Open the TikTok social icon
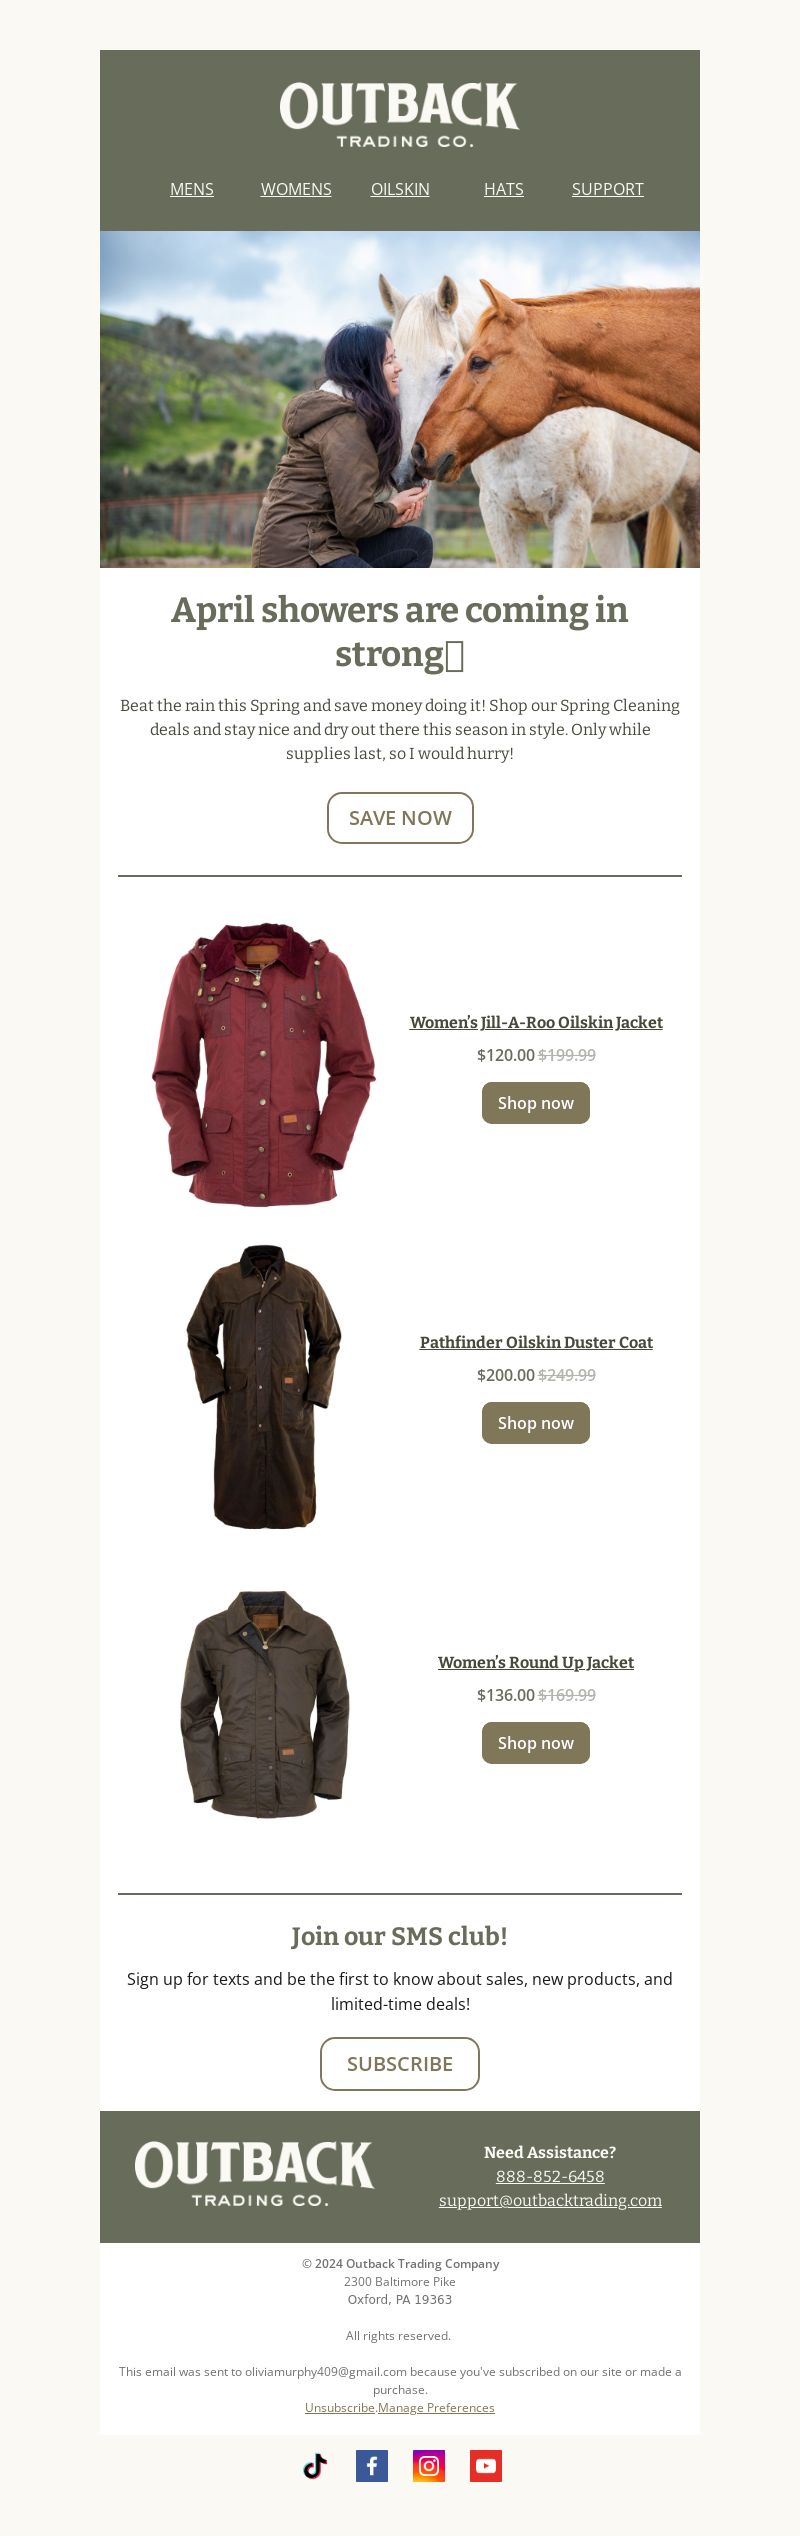800x2536 pixels. [x=315, y=2466]
